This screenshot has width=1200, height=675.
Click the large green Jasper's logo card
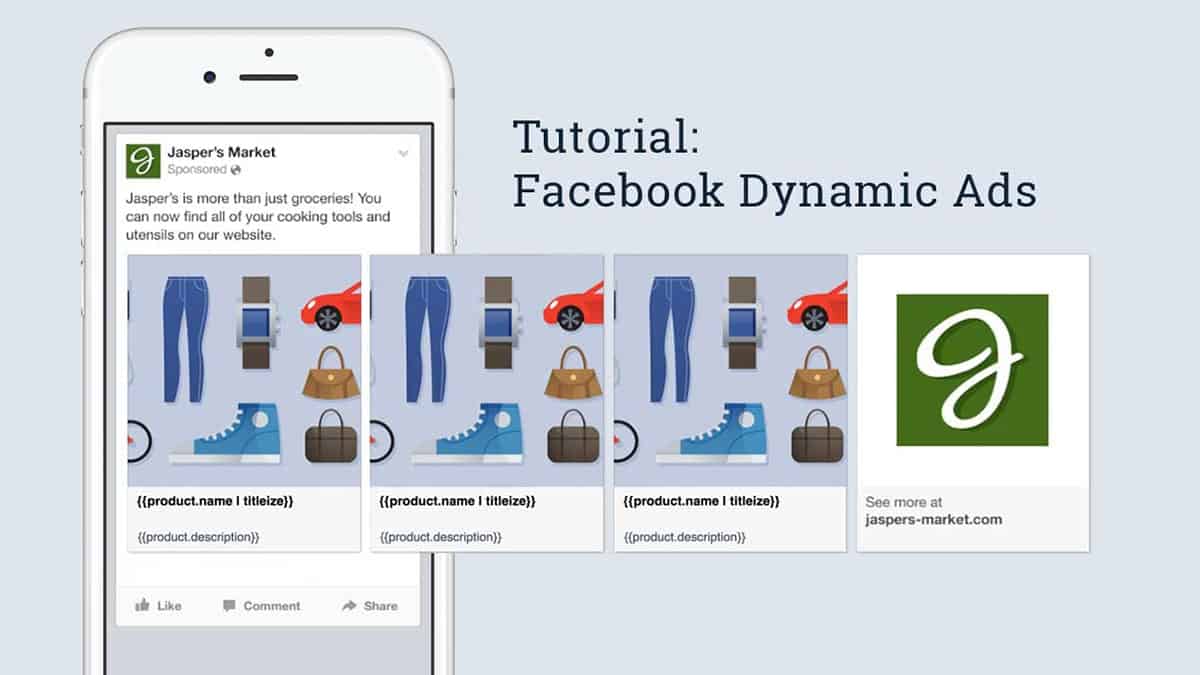pyautogui.click(x=972, y=370)
